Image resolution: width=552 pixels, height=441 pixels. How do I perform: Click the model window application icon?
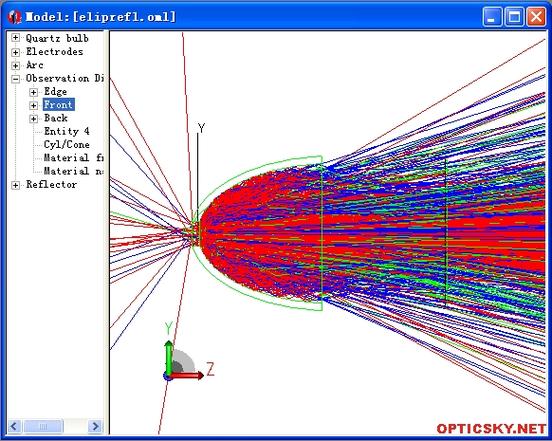[x=15, y=17]
